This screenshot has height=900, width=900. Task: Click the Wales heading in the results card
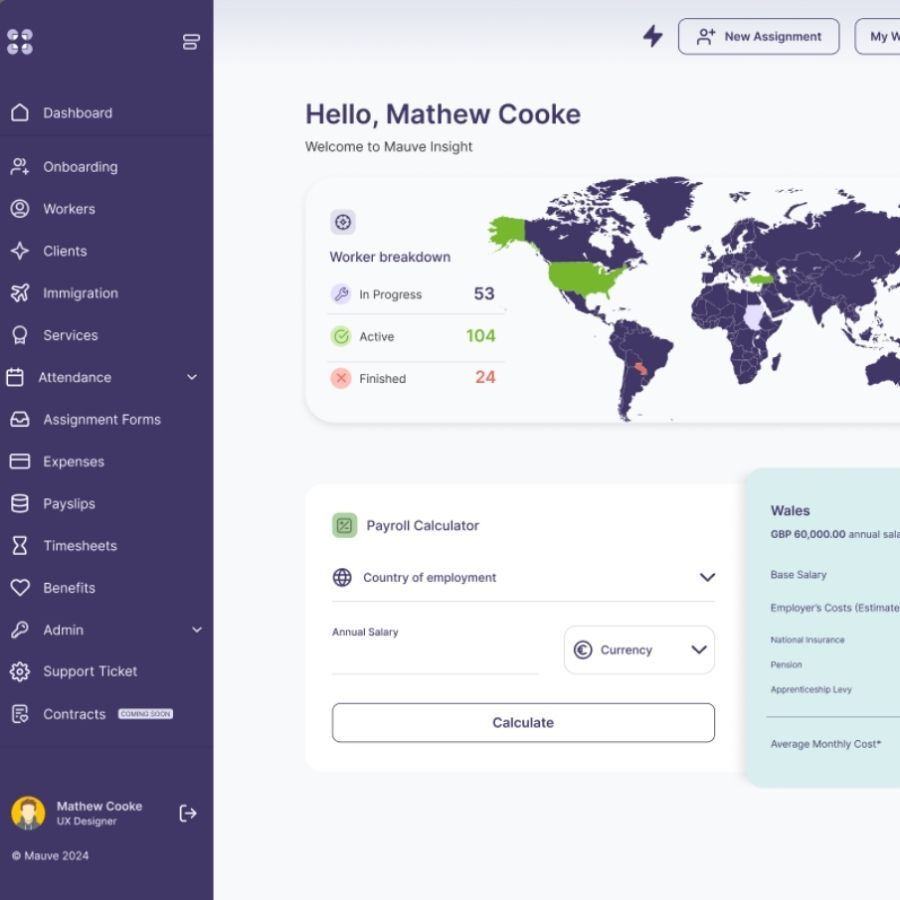point(790,510)
